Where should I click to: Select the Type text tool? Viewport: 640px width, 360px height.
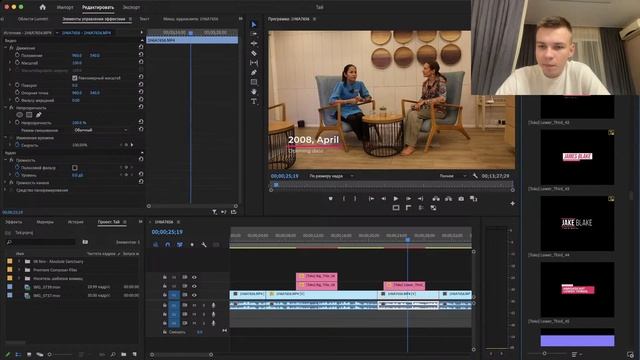tap(254, 101)
